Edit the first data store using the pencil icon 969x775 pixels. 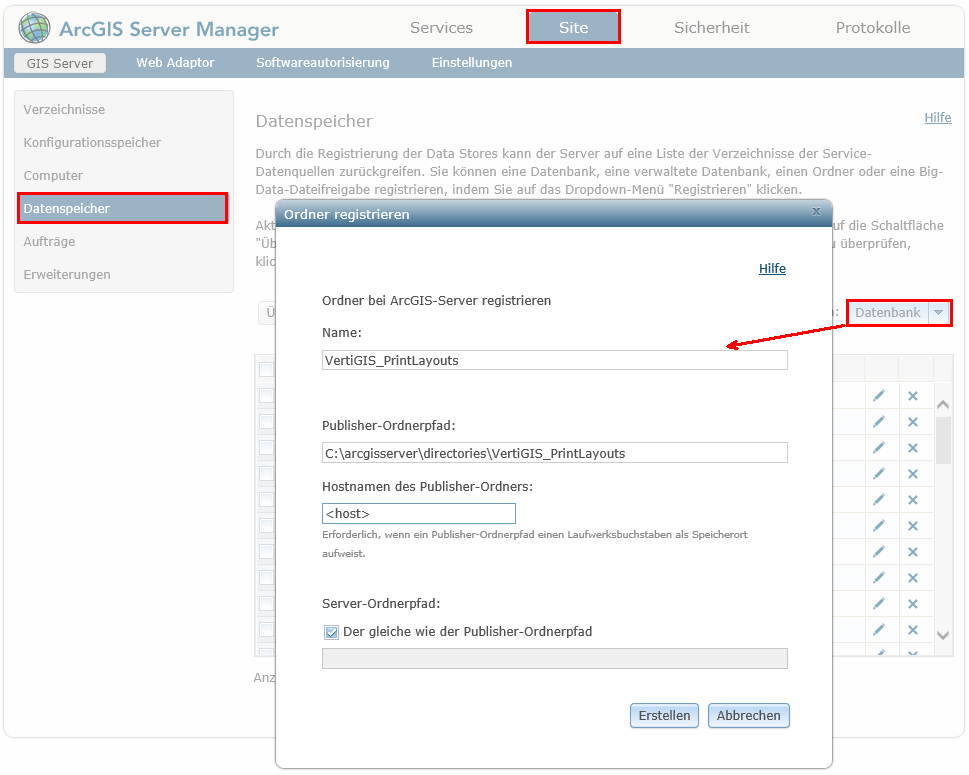click(879, 395)
